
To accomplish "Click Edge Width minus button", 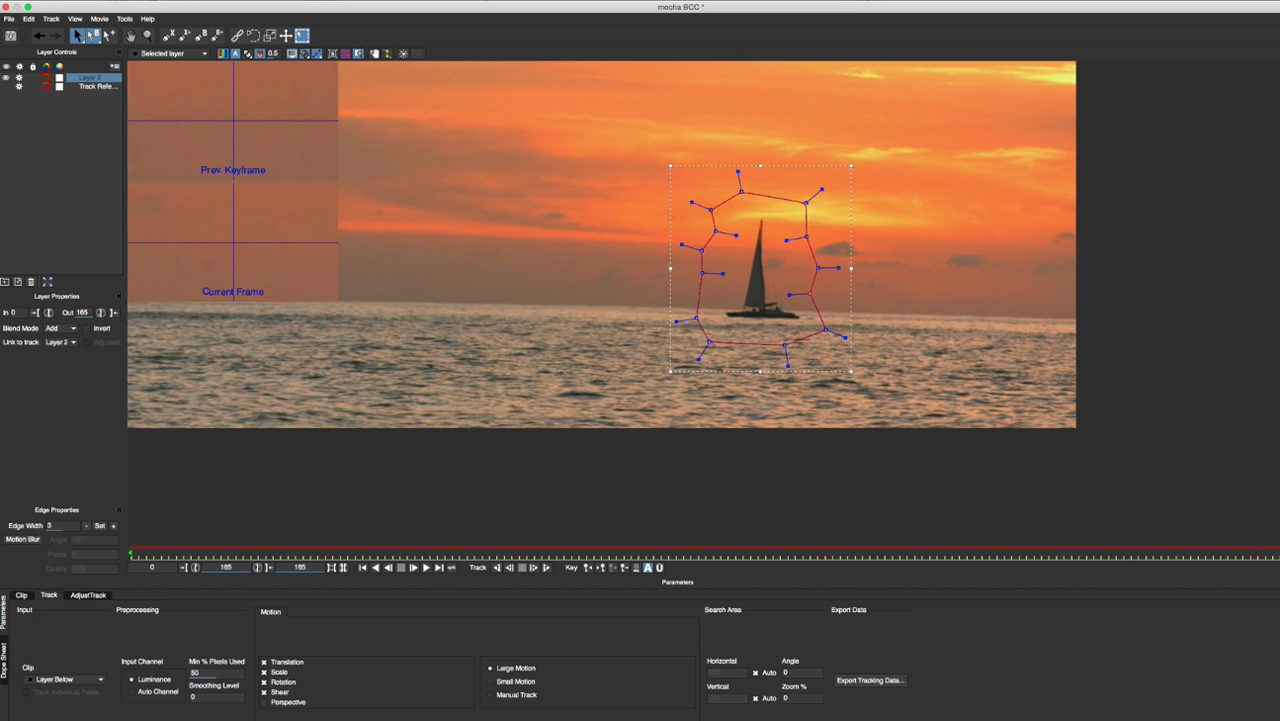I will [86, 526].
